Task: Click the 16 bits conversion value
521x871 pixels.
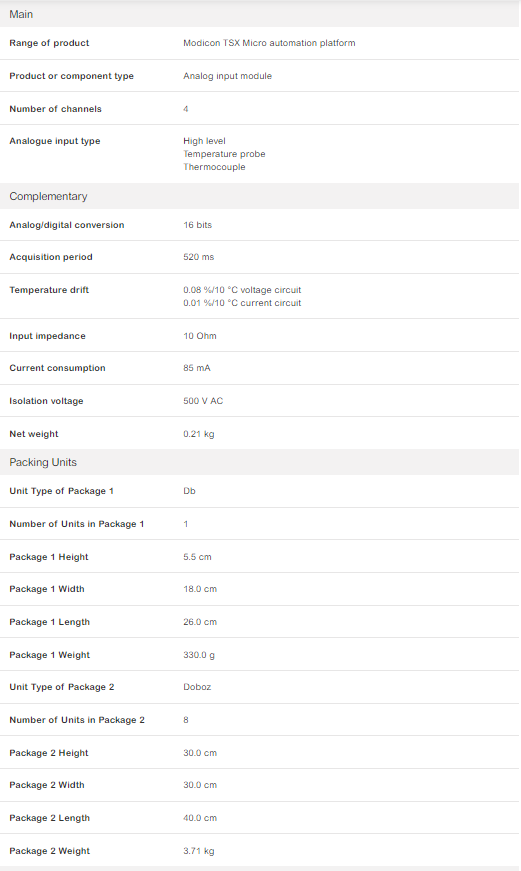Action: point(198,225)
